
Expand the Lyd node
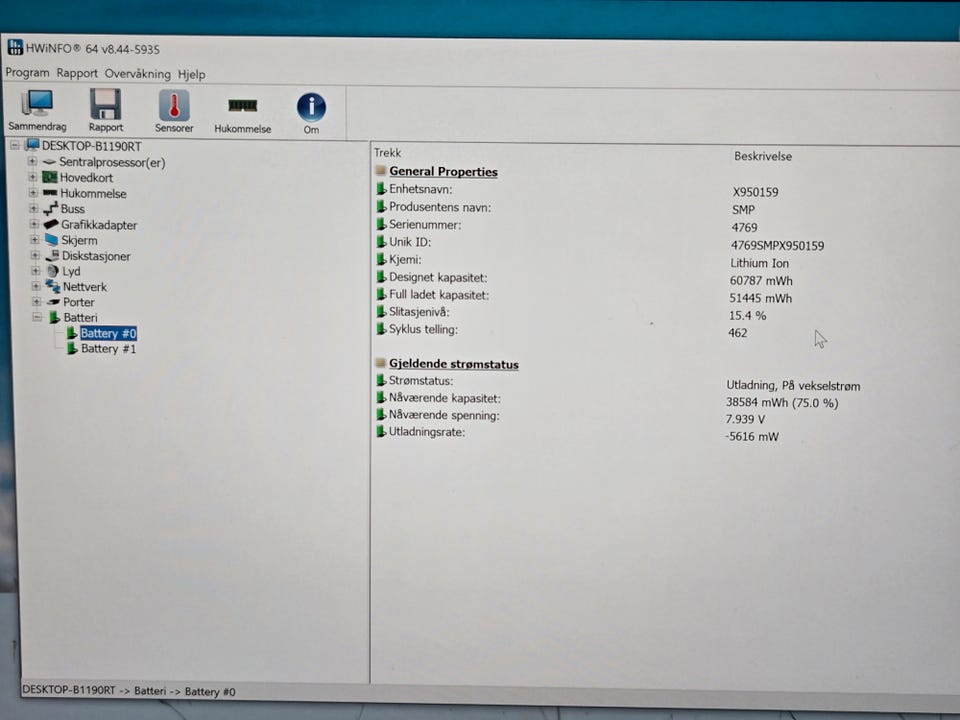click(x=36, y=270)
